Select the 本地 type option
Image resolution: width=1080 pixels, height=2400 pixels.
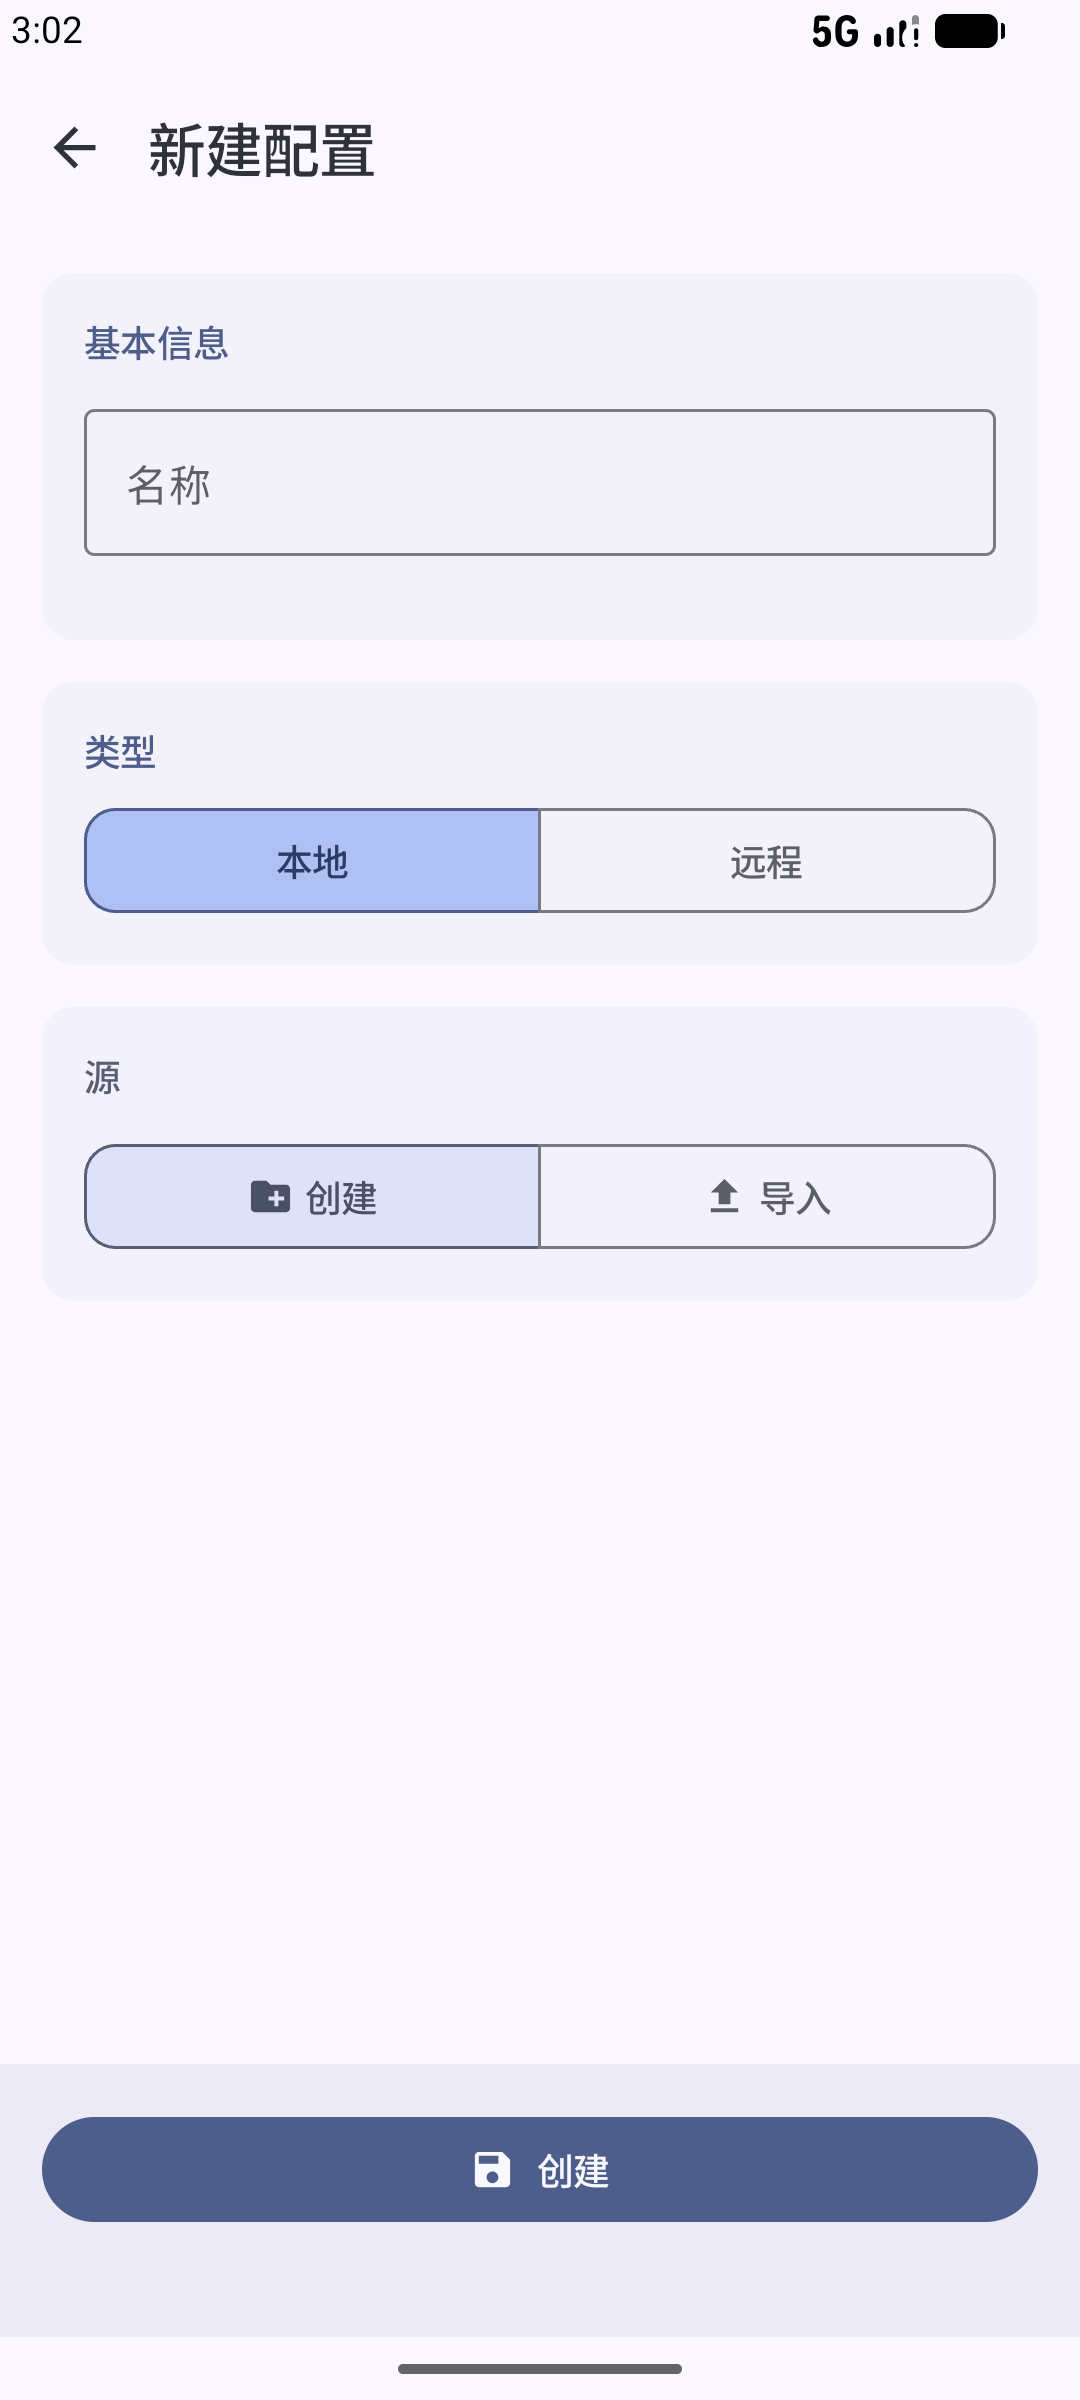coord(312,861)
